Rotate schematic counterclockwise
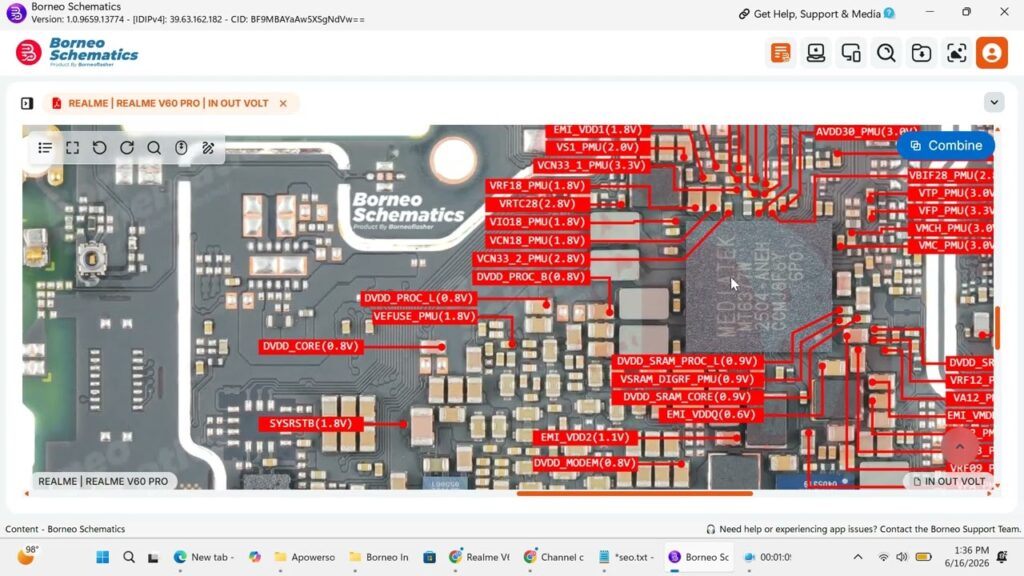Image resolution: width=1024 pixels, height=576 pixels. [99, 148]
